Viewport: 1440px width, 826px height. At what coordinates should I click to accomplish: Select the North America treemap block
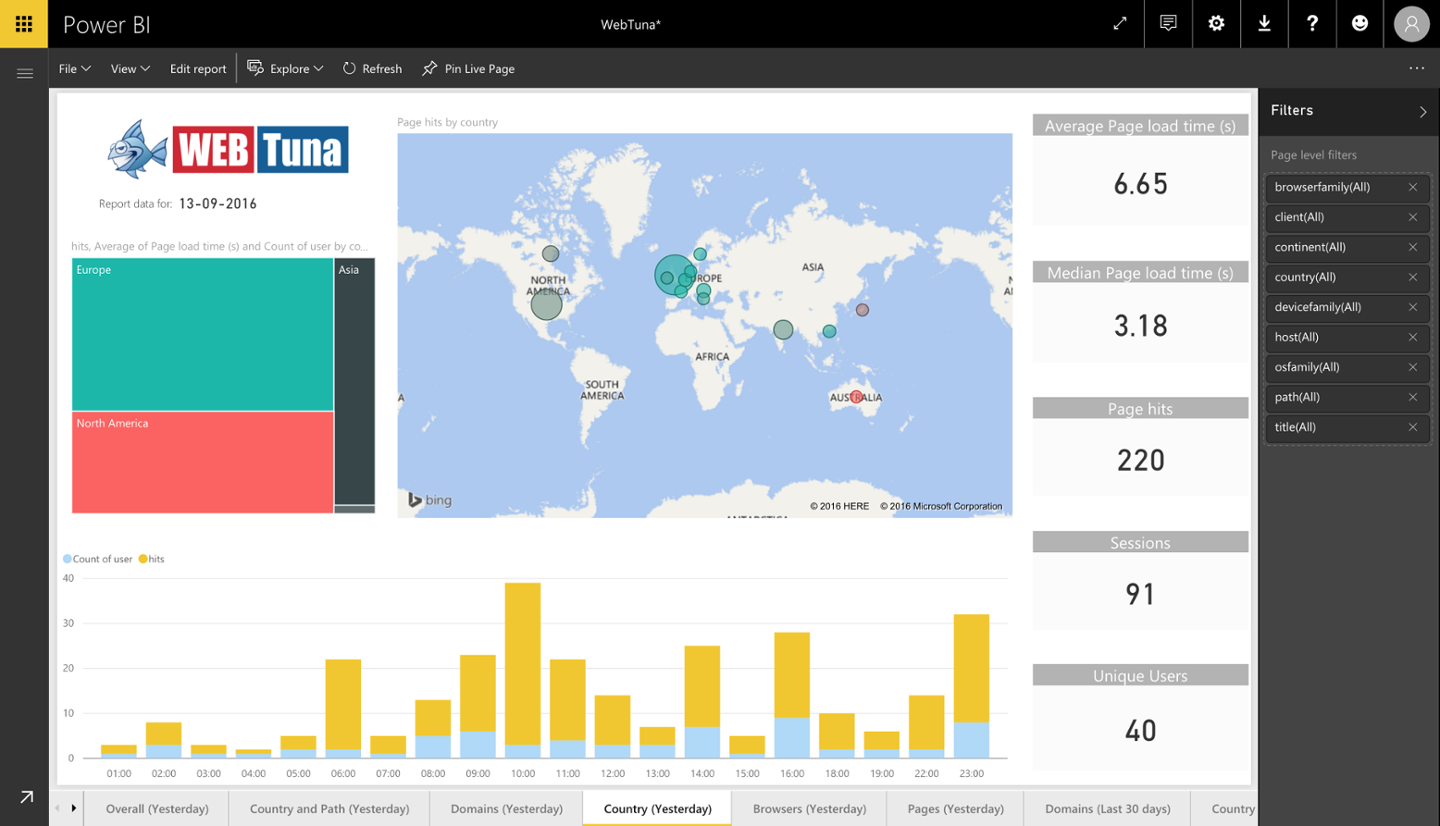202,462
